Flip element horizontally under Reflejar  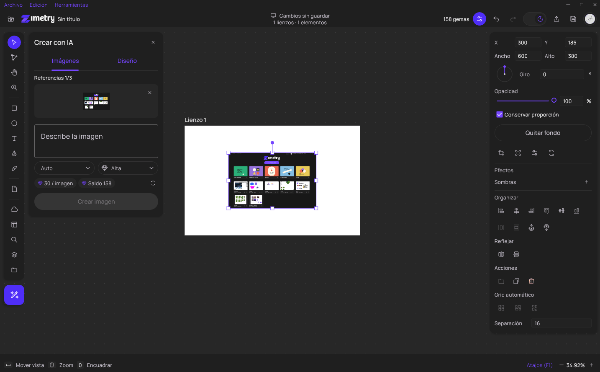click(x=501, y=254)
